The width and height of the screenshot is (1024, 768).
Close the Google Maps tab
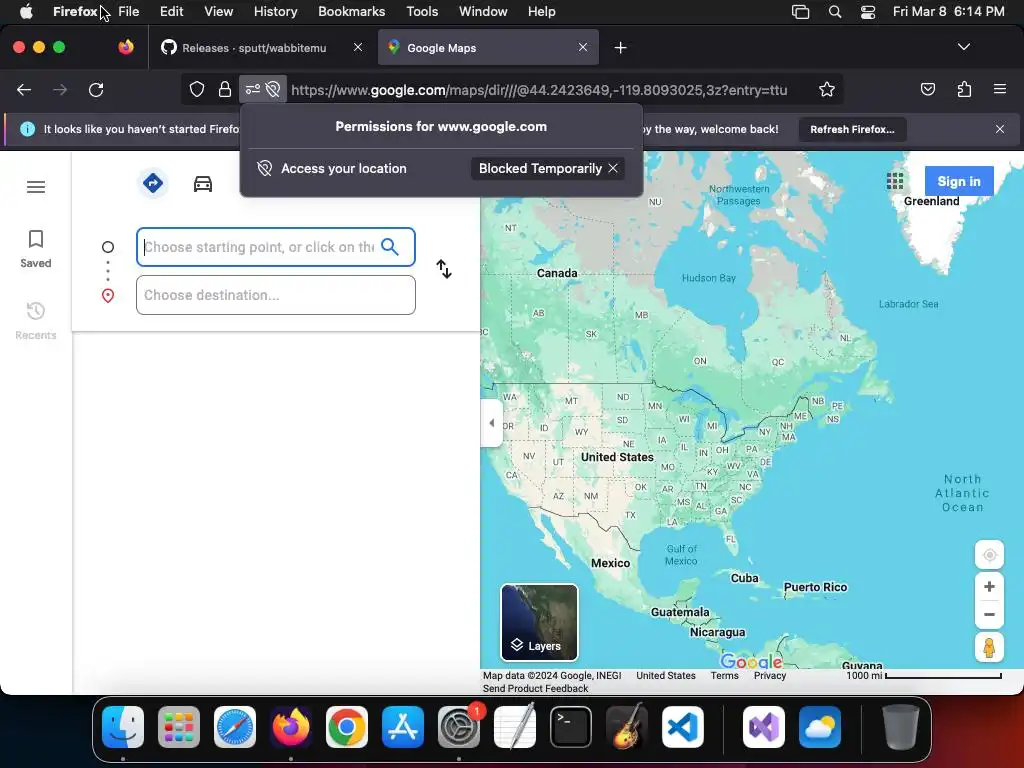[x=583, y=48]
